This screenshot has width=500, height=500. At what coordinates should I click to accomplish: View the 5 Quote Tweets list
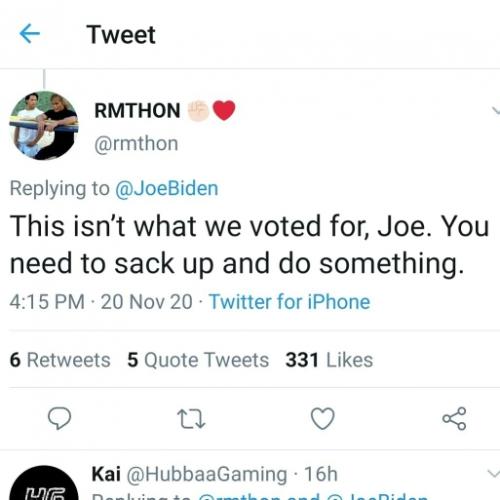198,360
